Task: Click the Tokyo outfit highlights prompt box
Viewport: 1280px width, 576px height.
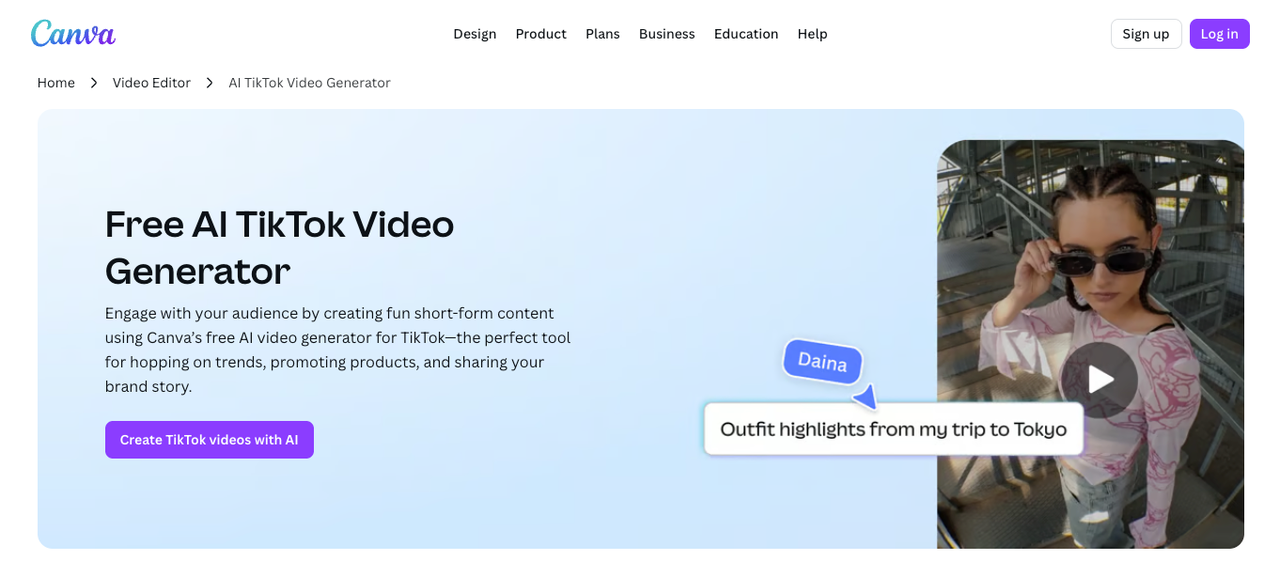Action: point(894,429)
